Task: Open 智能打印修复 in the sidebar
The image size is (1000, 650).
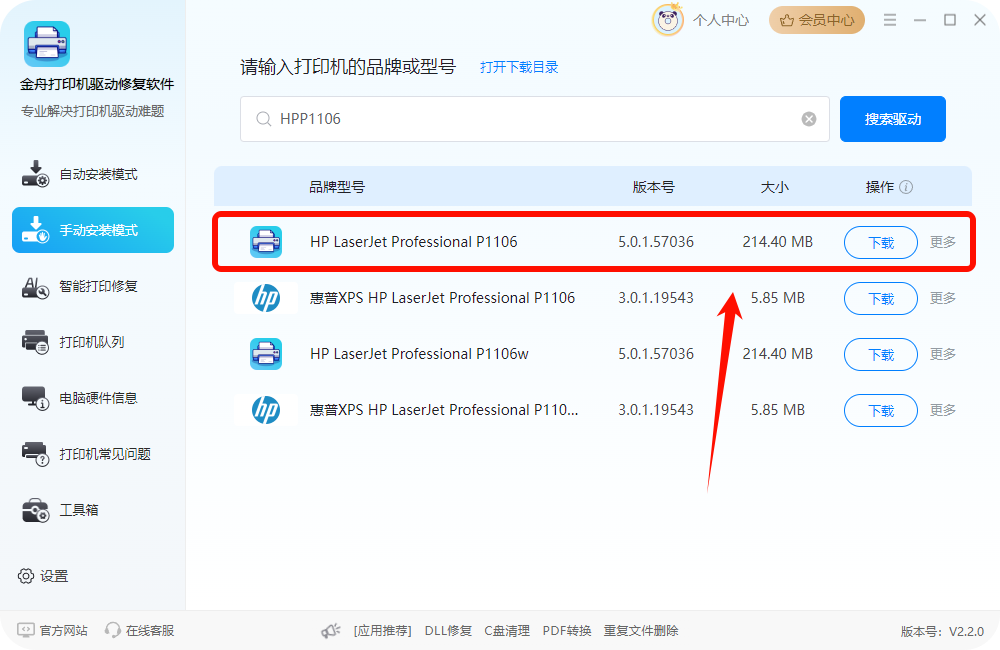Action: 93,286
